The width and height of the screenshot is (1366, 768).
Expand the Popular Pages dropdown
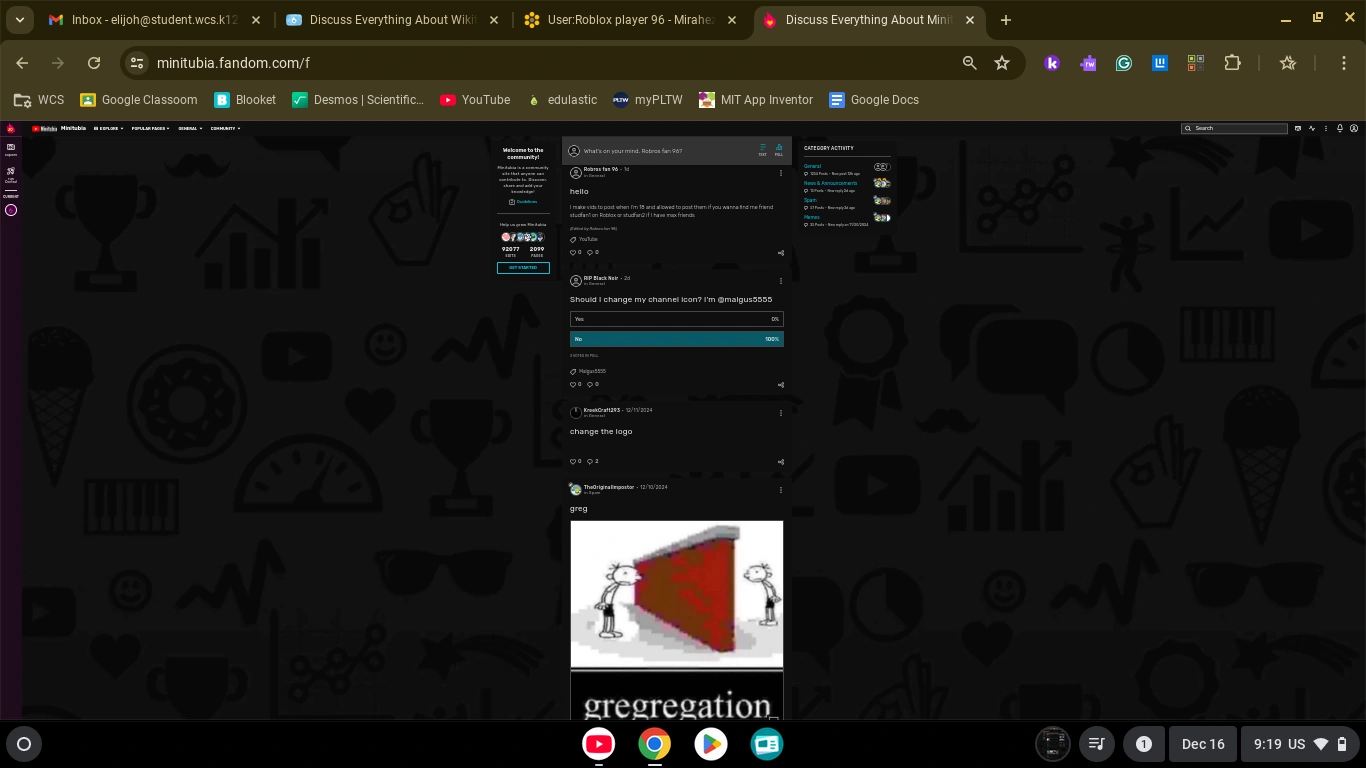tap(151, 128)
